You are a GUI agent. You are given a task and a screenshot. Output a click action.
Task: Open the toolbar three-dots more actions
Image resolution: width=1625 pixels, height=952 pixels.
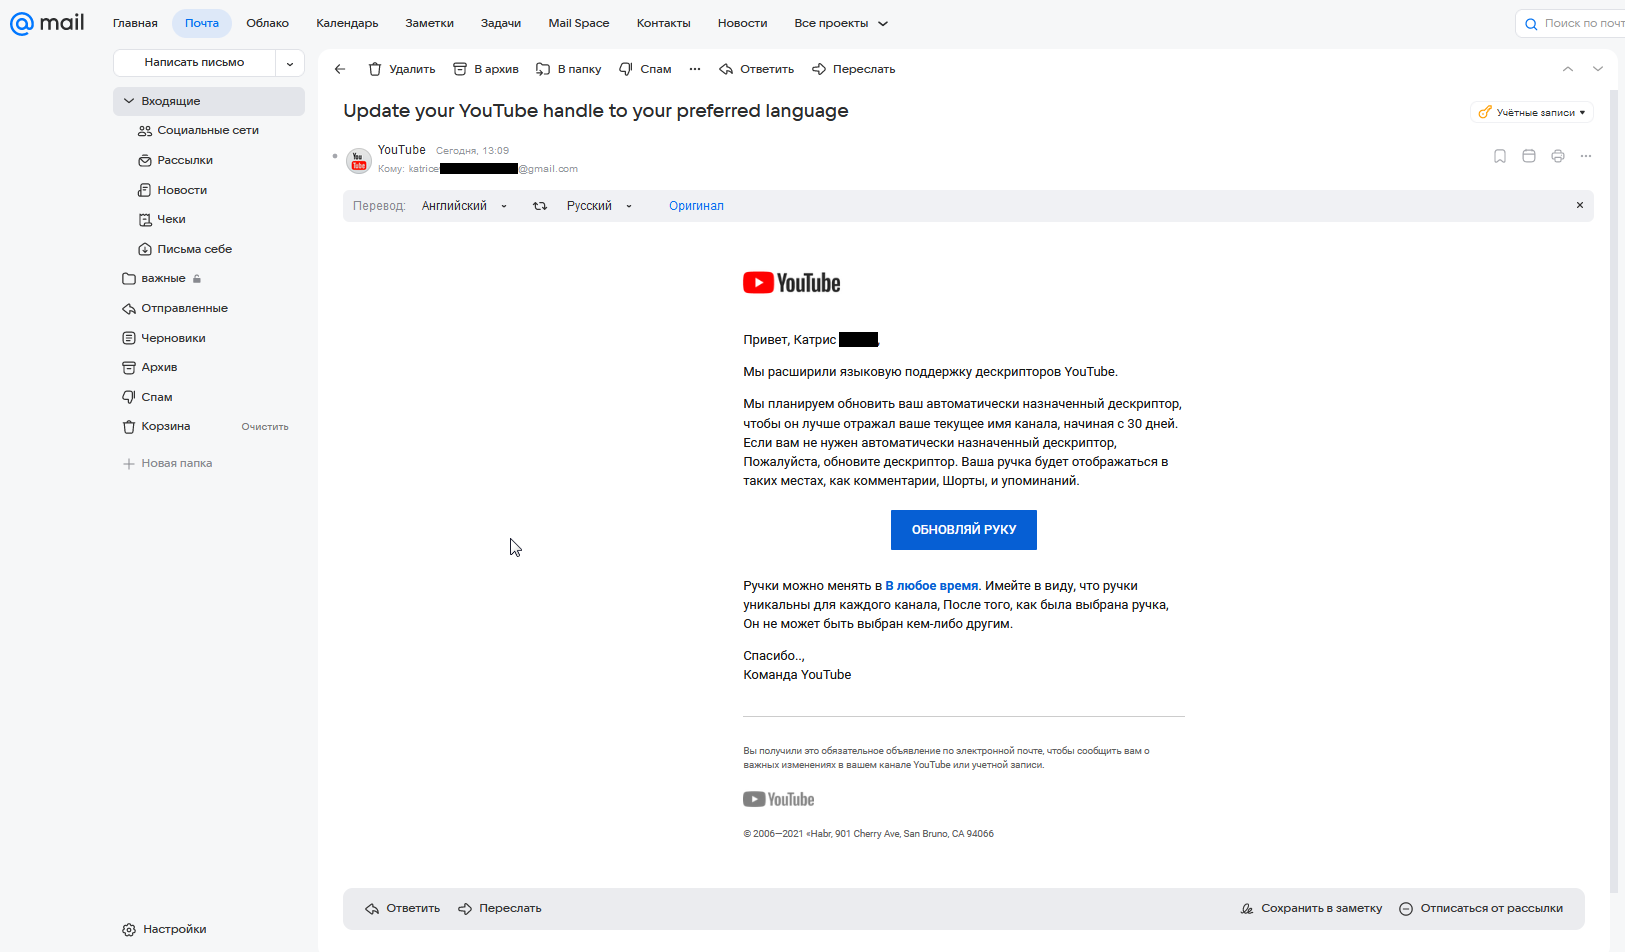(695, 69)
